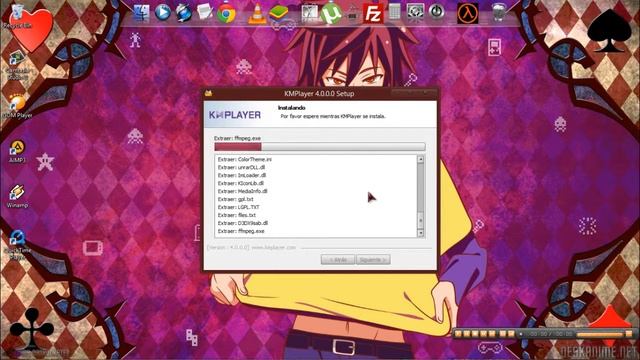Open the www.kmplayer.com link in installer footer
Viewport: 640px width, 360px height.
click(273, 247)
